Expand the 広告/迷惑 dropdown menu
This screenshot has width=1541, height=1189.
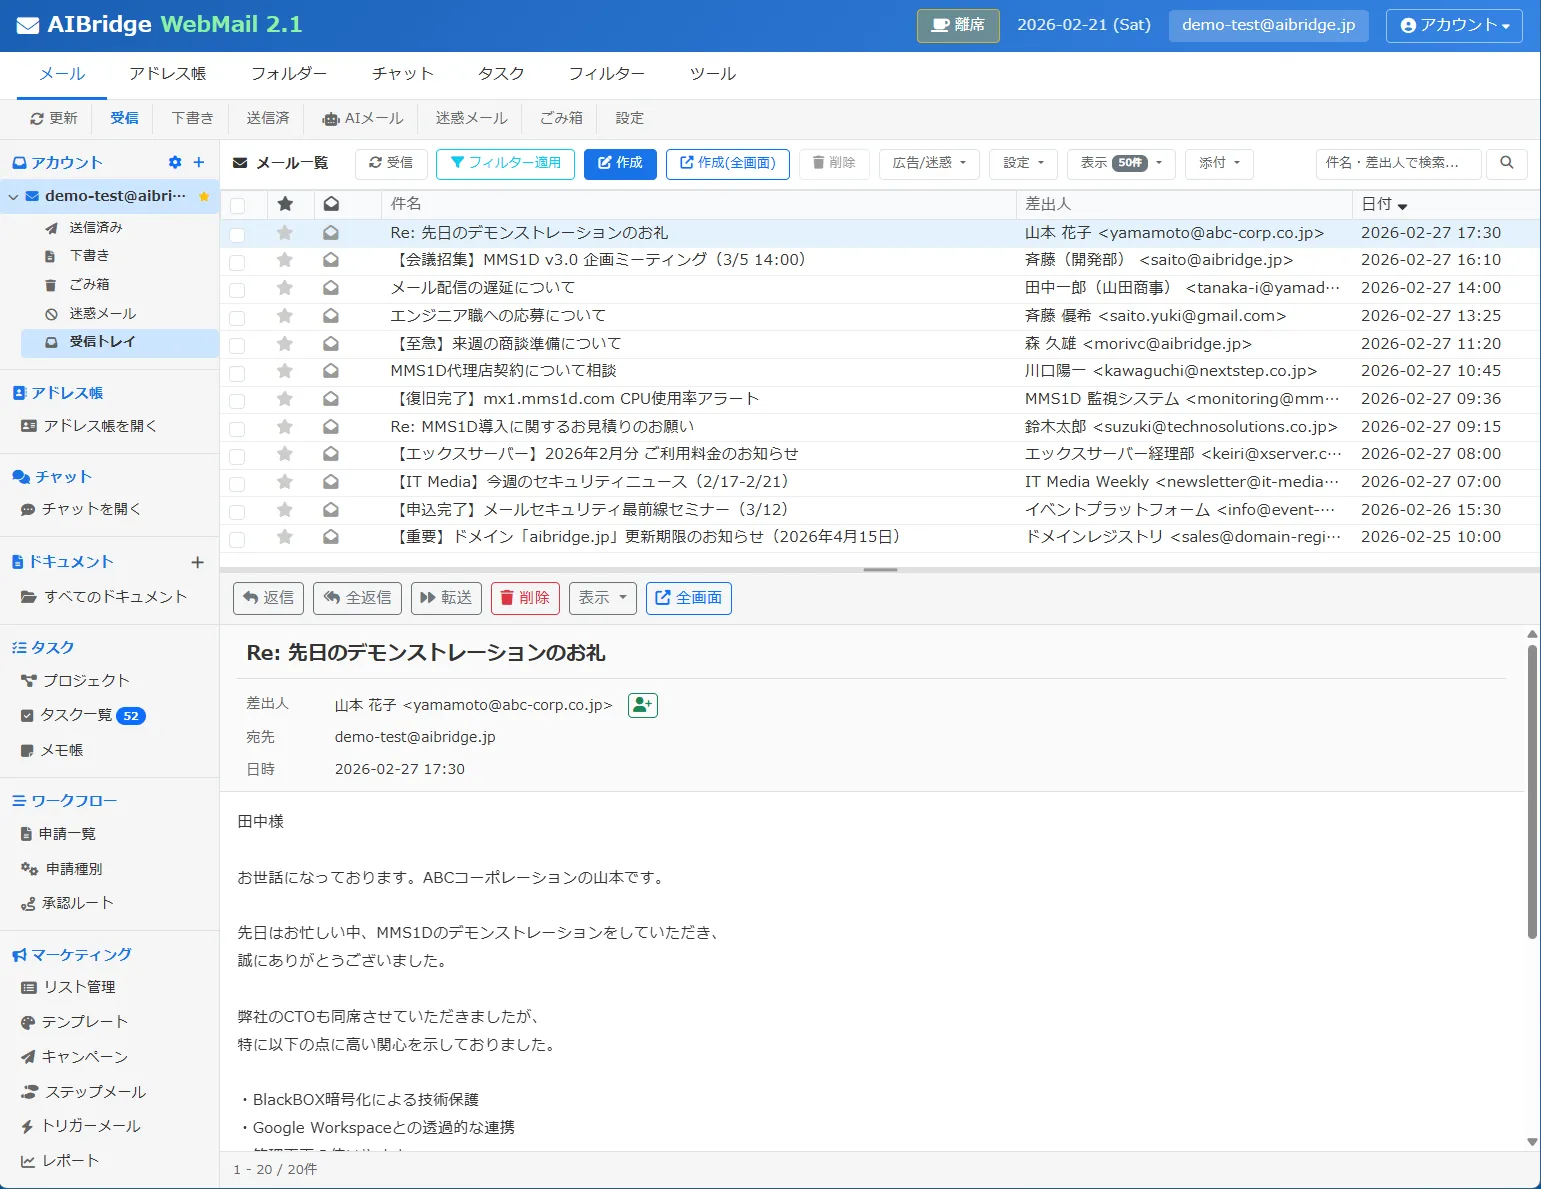[928, 163]
